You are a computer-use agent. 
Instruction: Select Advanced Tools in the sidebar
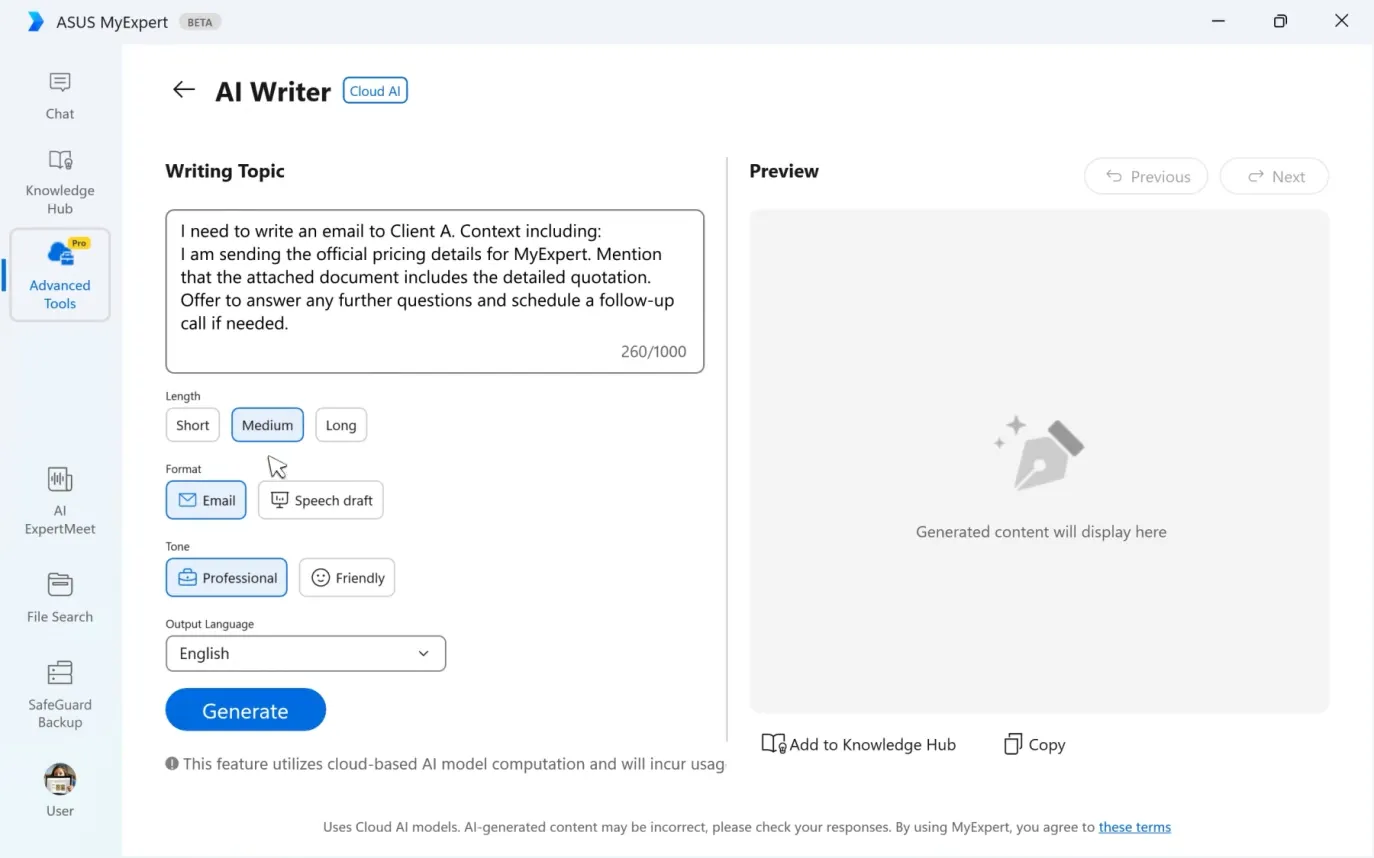(x=60, y=275)
